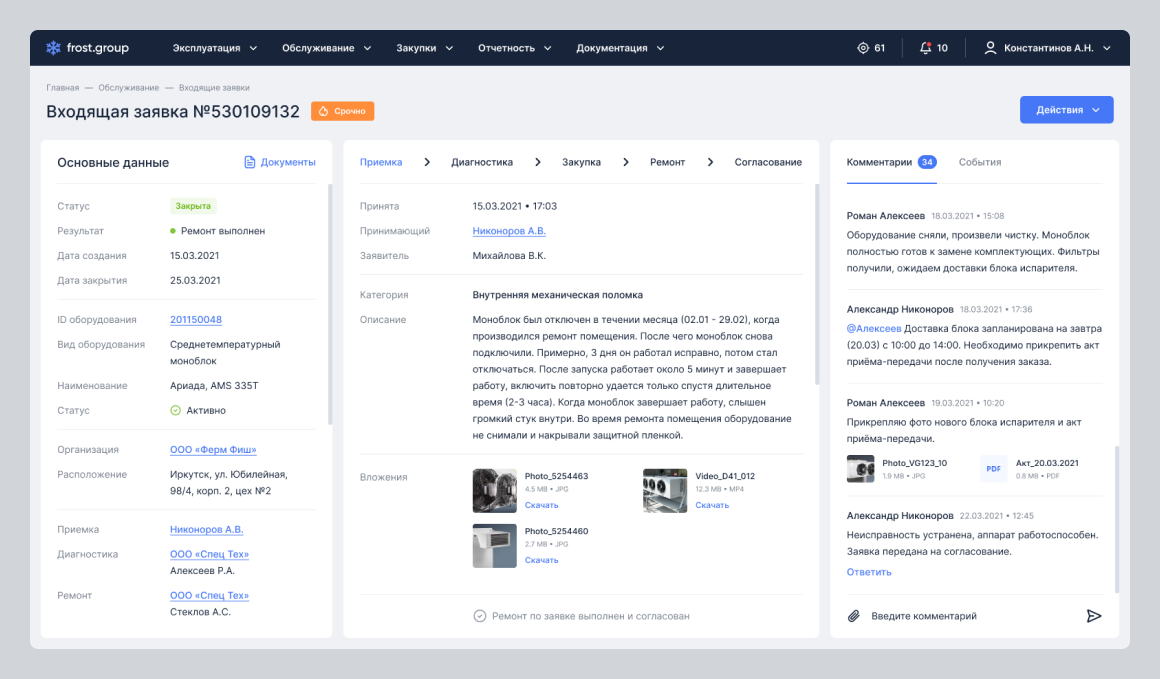Click the @Алексеев mention
Image resolution: width=1160 pixels, height=679 pixels.
pos(874,328)
